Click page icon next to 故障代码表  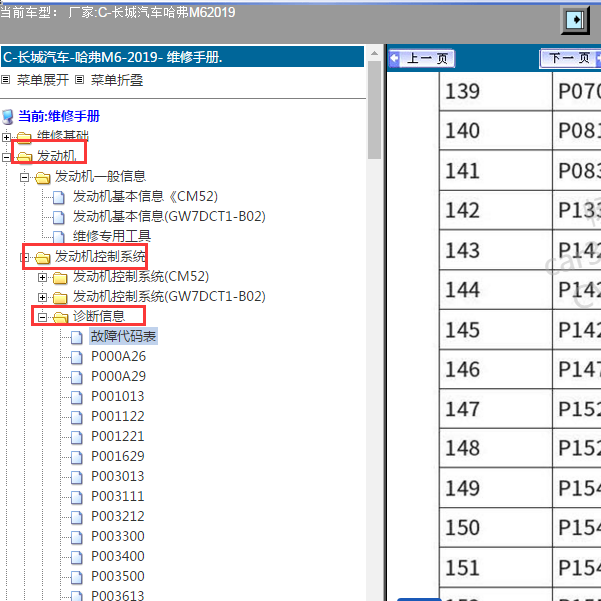click(x=77, y=337)
